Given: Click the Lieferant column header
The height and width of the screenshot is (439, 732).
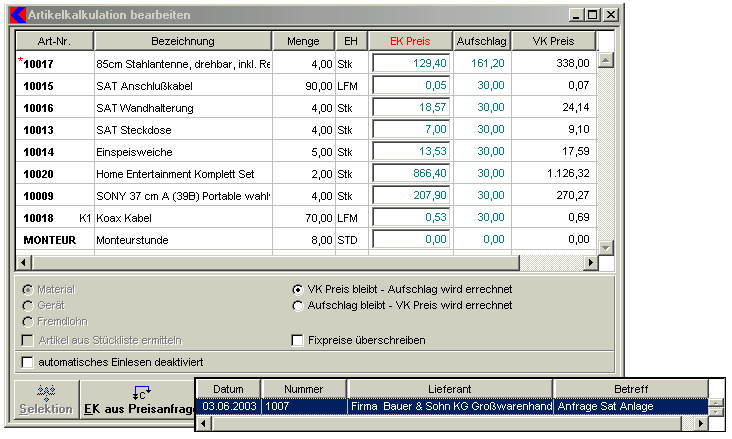Looking at the screenshot, I should [449, 388].
